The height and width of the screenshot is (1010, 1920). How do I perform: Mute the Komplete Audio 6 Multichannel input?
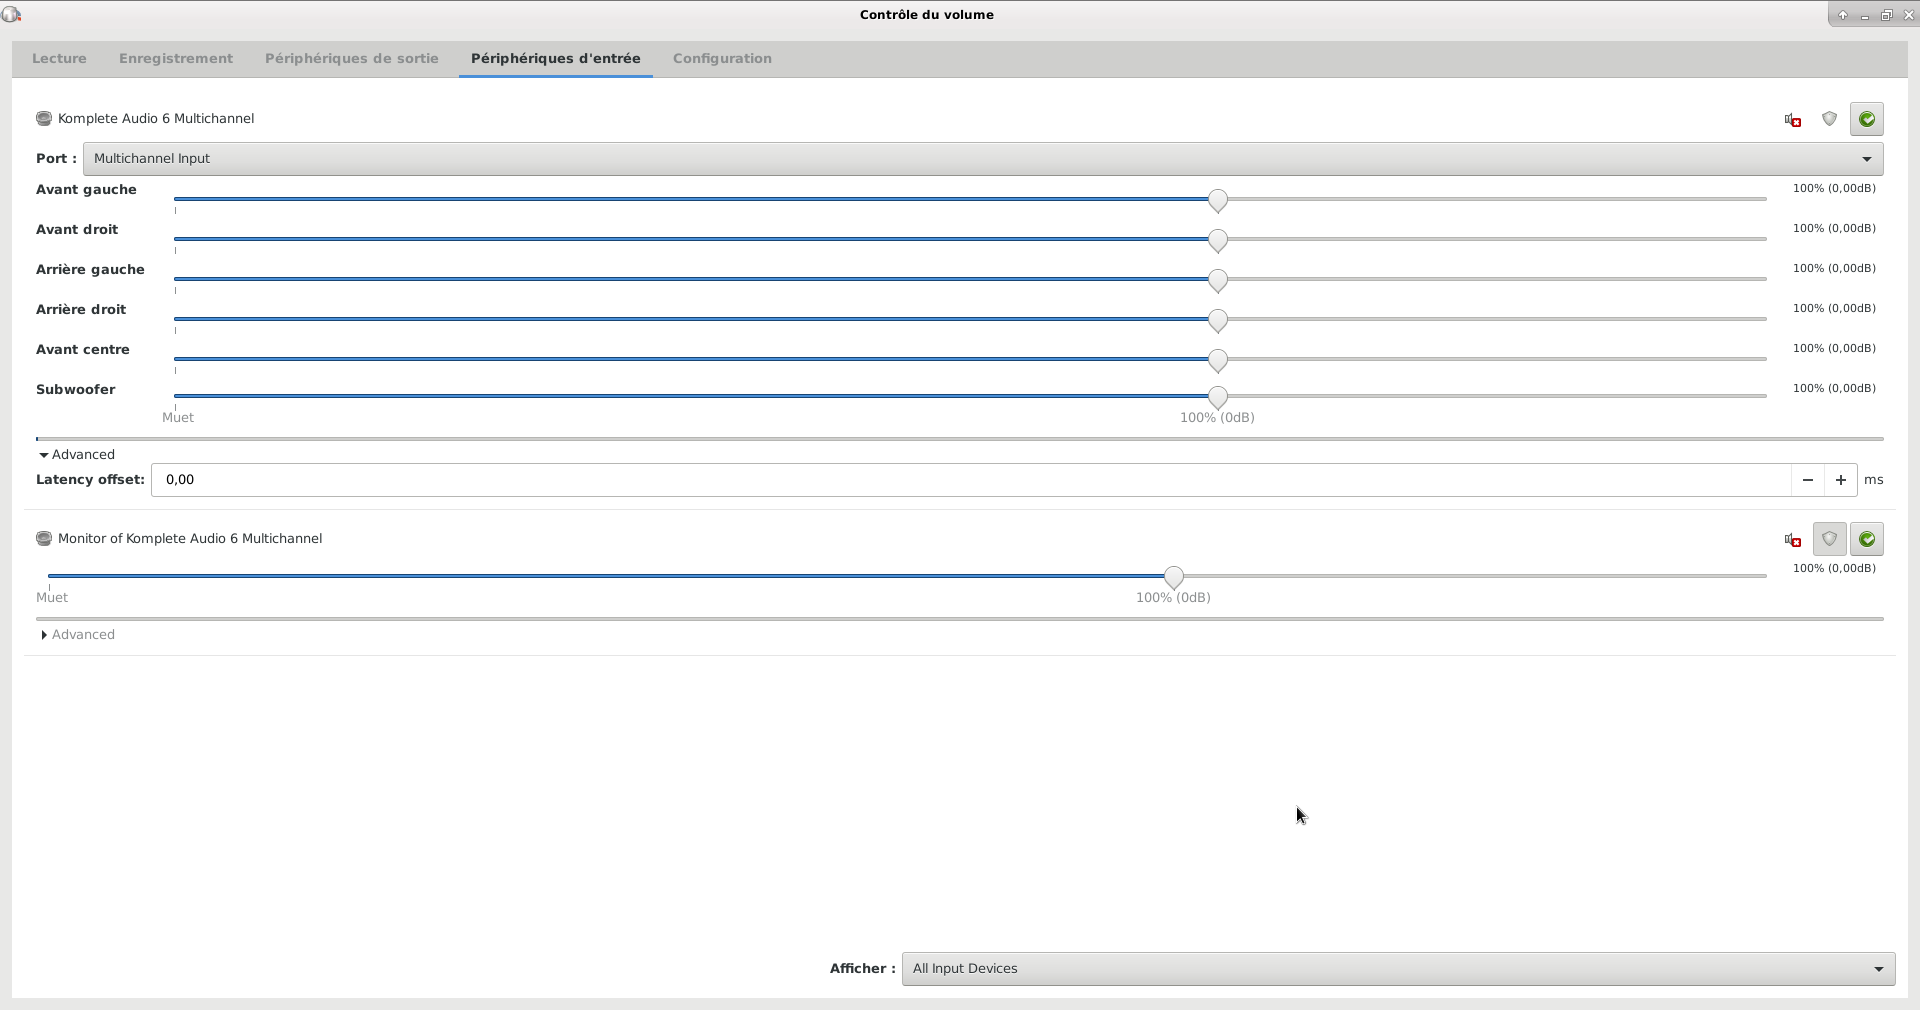pos(1793,120)
